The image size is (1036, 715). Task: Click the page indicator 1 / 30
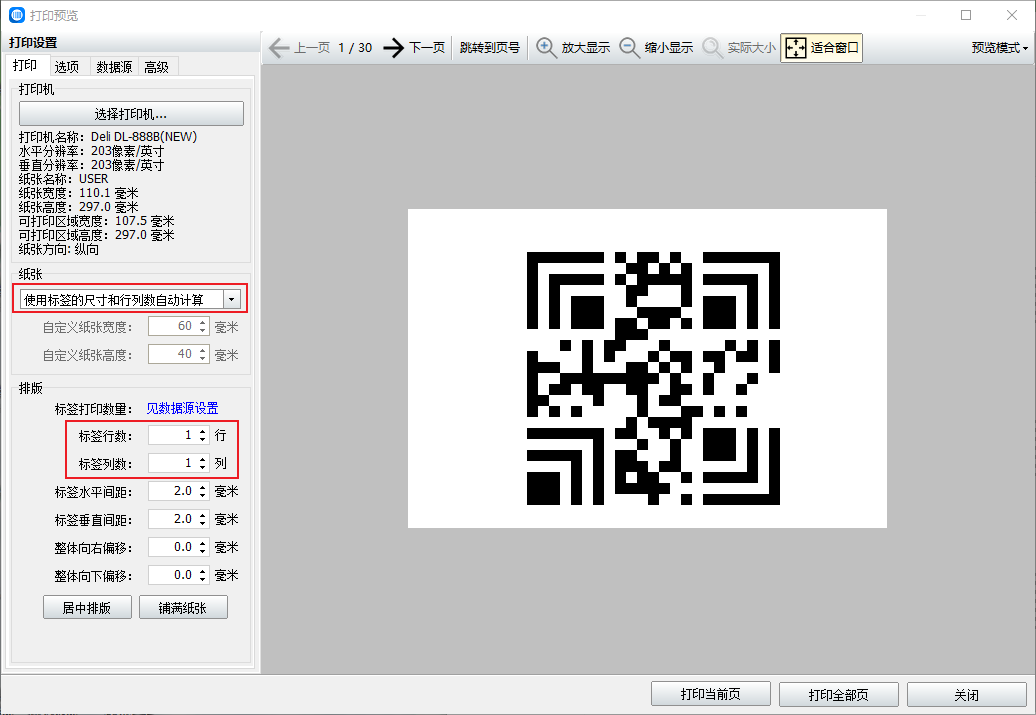point(355,48)
